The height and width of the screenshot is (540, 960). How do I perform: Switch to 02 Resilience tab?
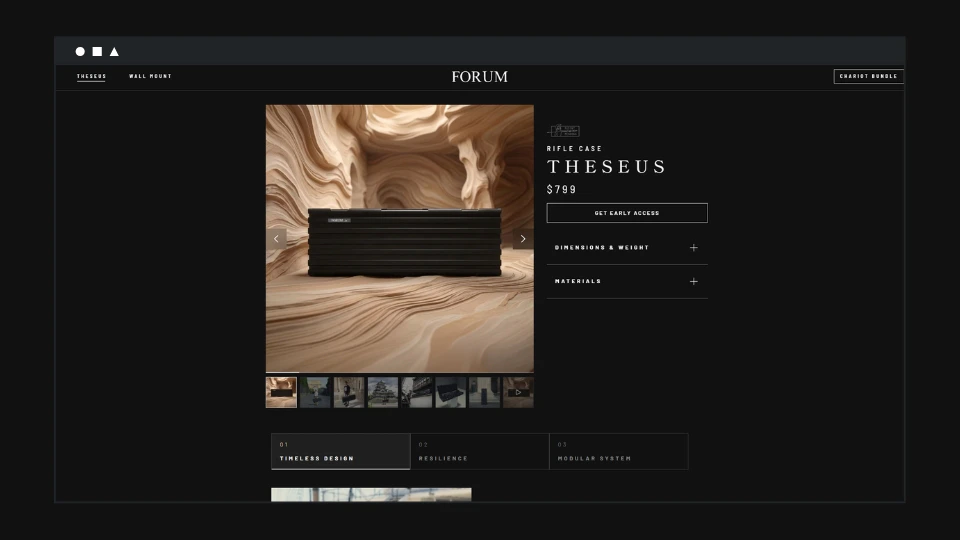(479, 452)
